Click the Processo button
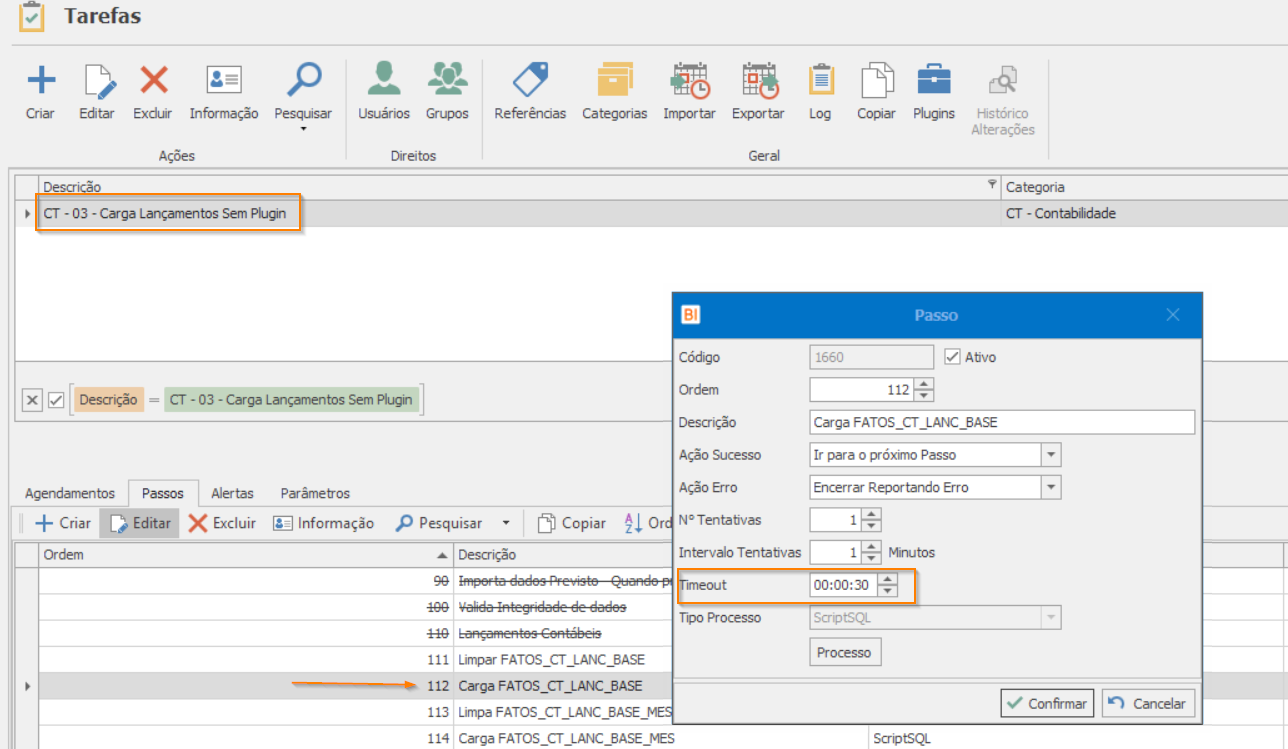The height and width of the screenshot is (749, 1288). pyautogui.click(x=844, y=652)
